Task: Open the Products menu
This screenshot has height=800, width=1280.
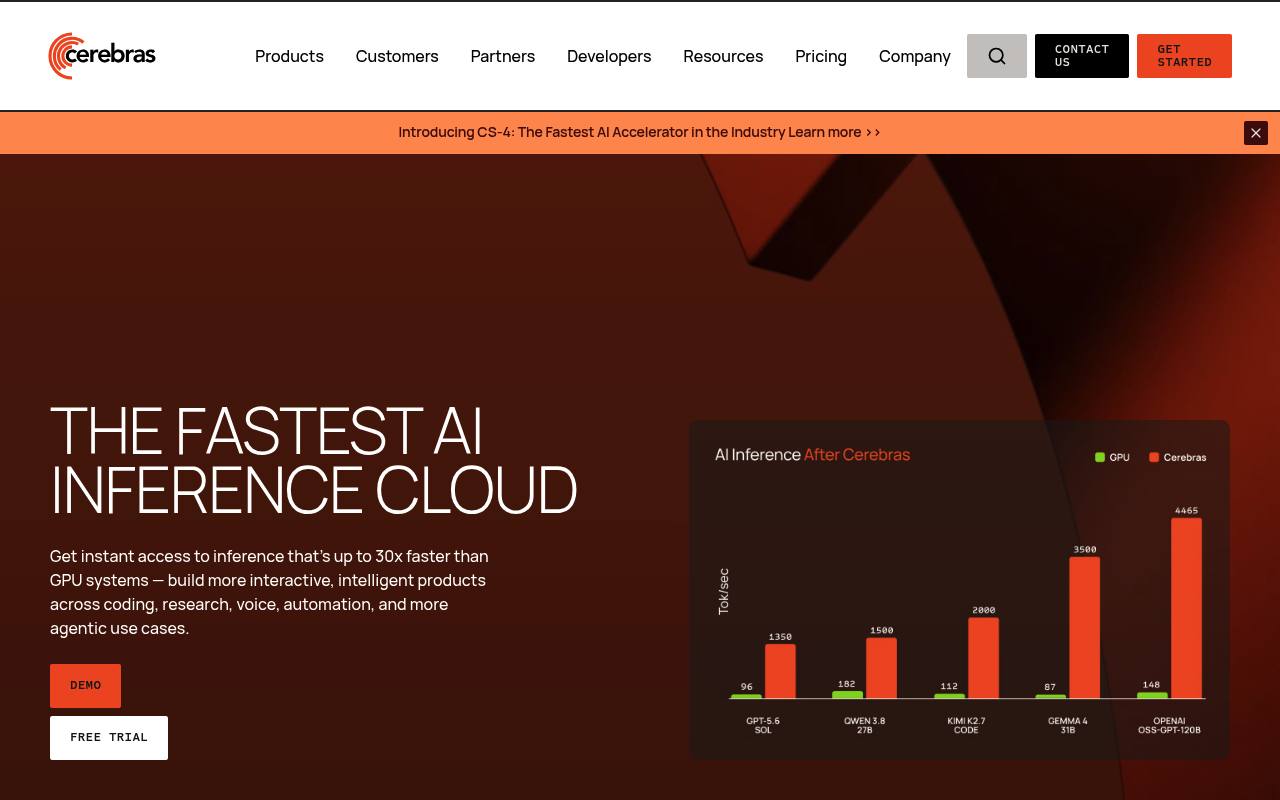Action: 289,56
